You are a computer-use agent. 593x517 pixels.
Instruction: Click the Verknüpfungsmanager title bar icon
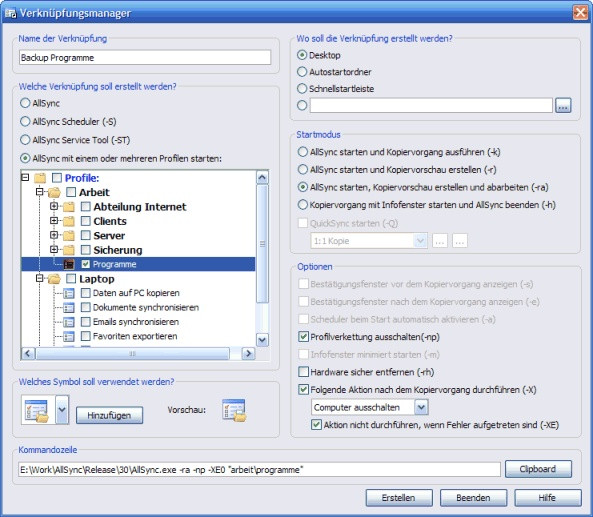[11, 13]
